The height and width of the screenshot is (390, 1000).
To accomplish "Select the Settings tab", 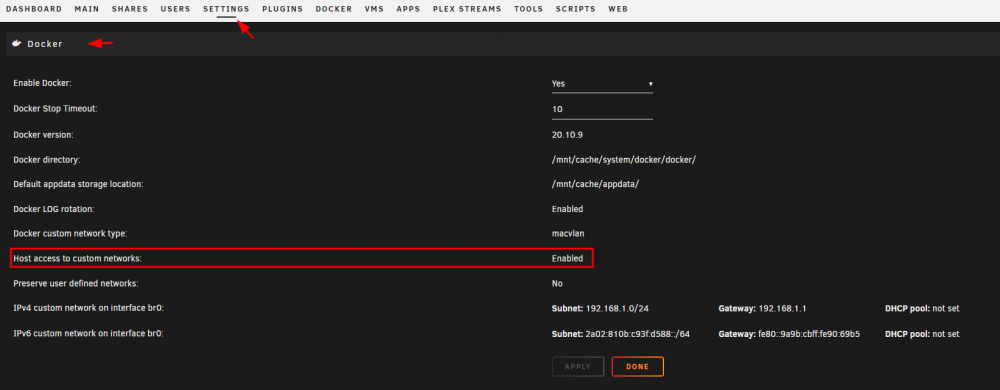I will pyautogui.click(x=226, y=9).
